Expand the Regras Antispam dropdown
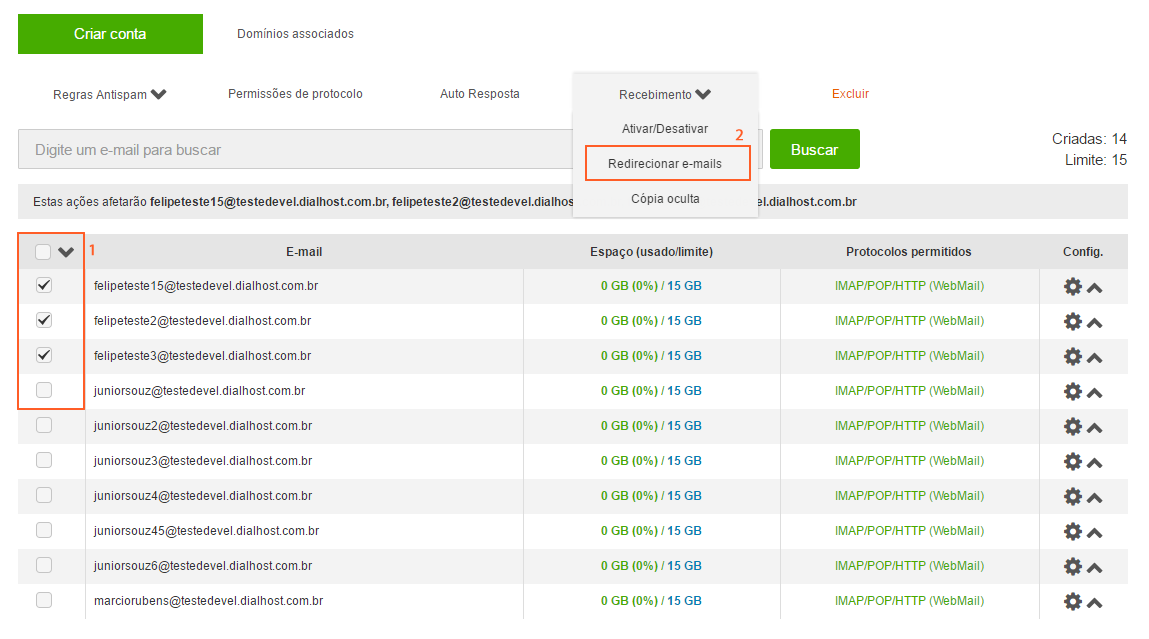The height and width of the screenshot is (639, 1149). (x=109, y=95)
